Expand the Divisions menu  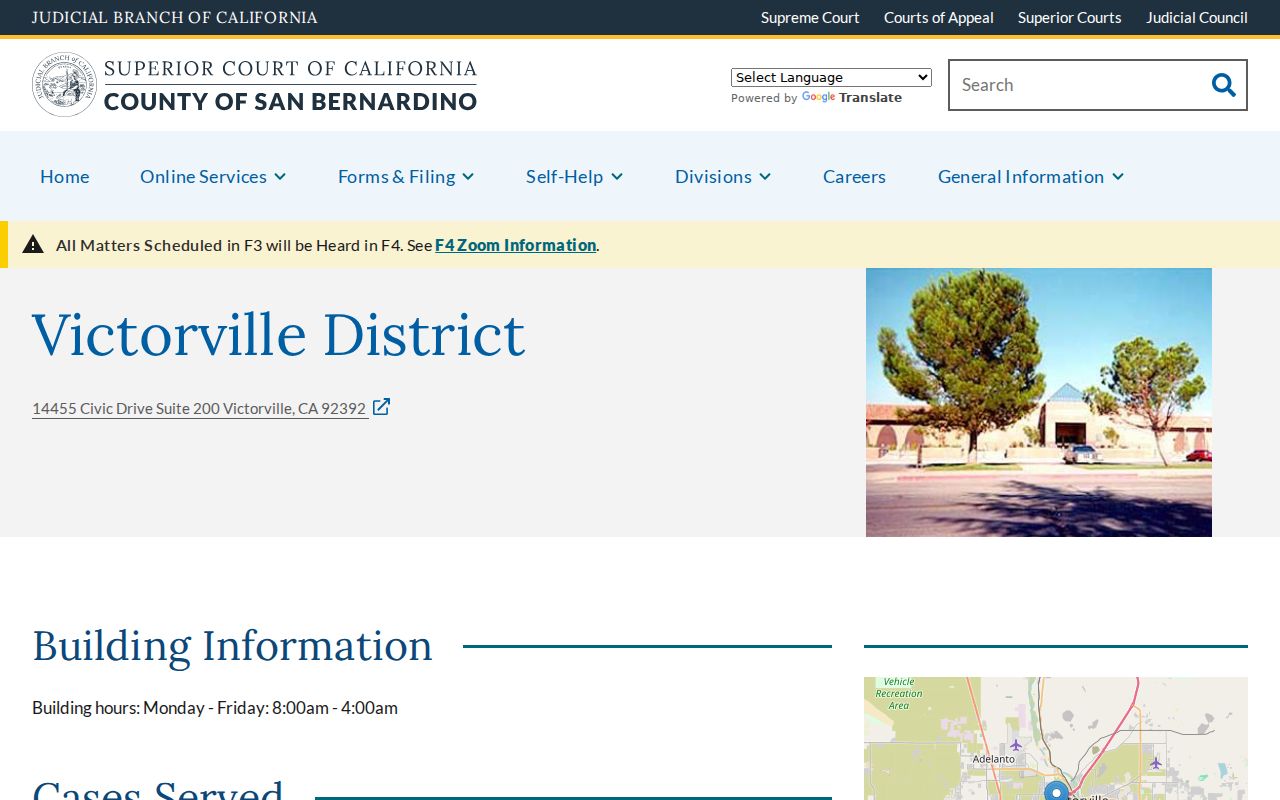723,176
